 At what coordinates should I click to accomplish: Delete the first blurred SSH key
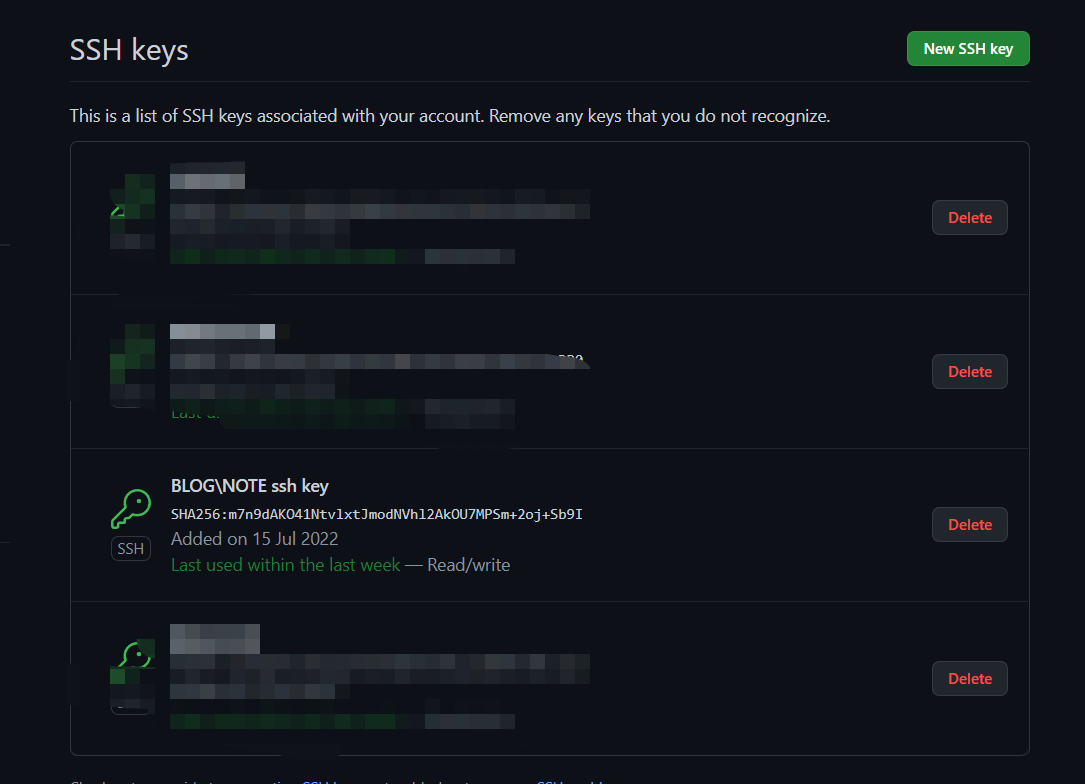coord(969,217)
